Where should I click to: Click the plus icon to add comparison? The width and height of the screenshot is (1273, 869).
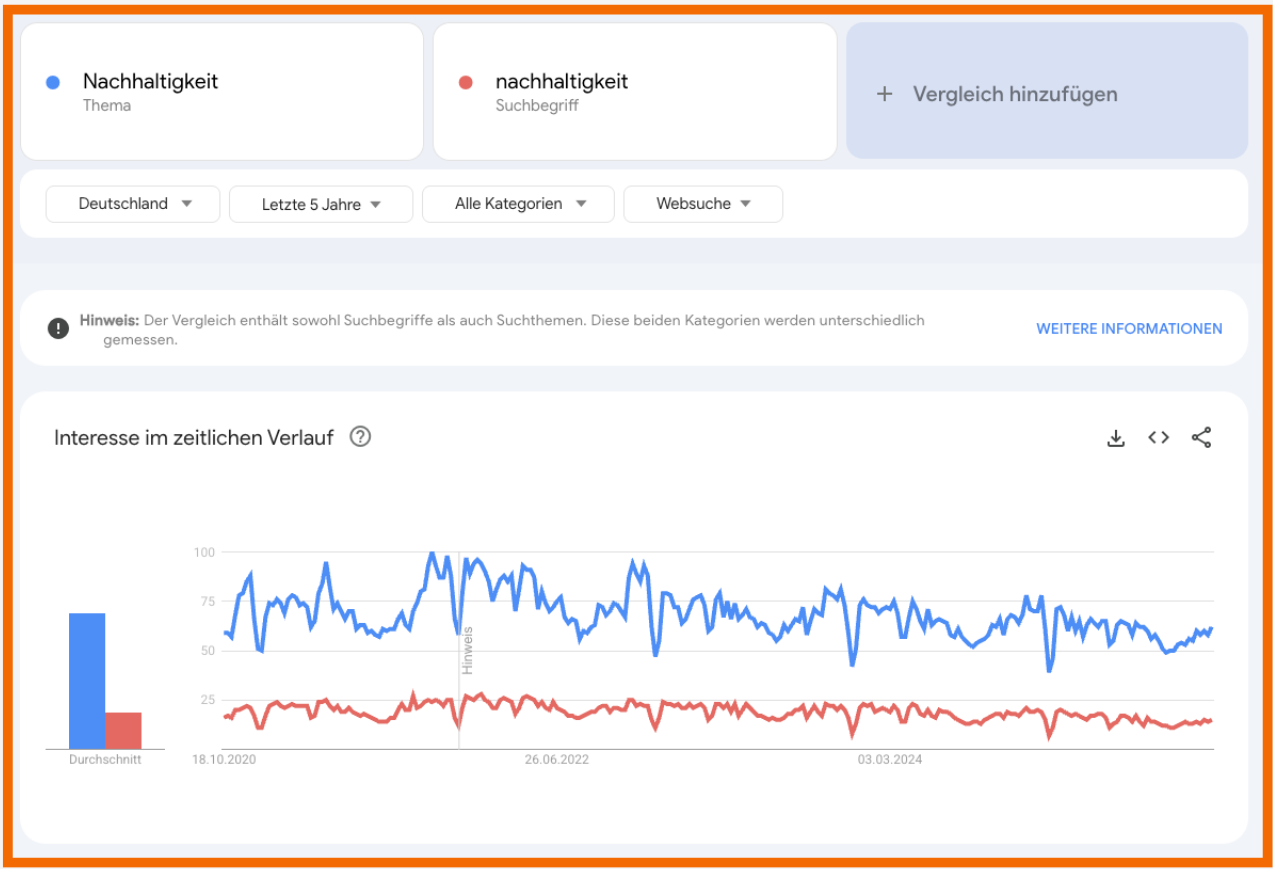(884, 94)
